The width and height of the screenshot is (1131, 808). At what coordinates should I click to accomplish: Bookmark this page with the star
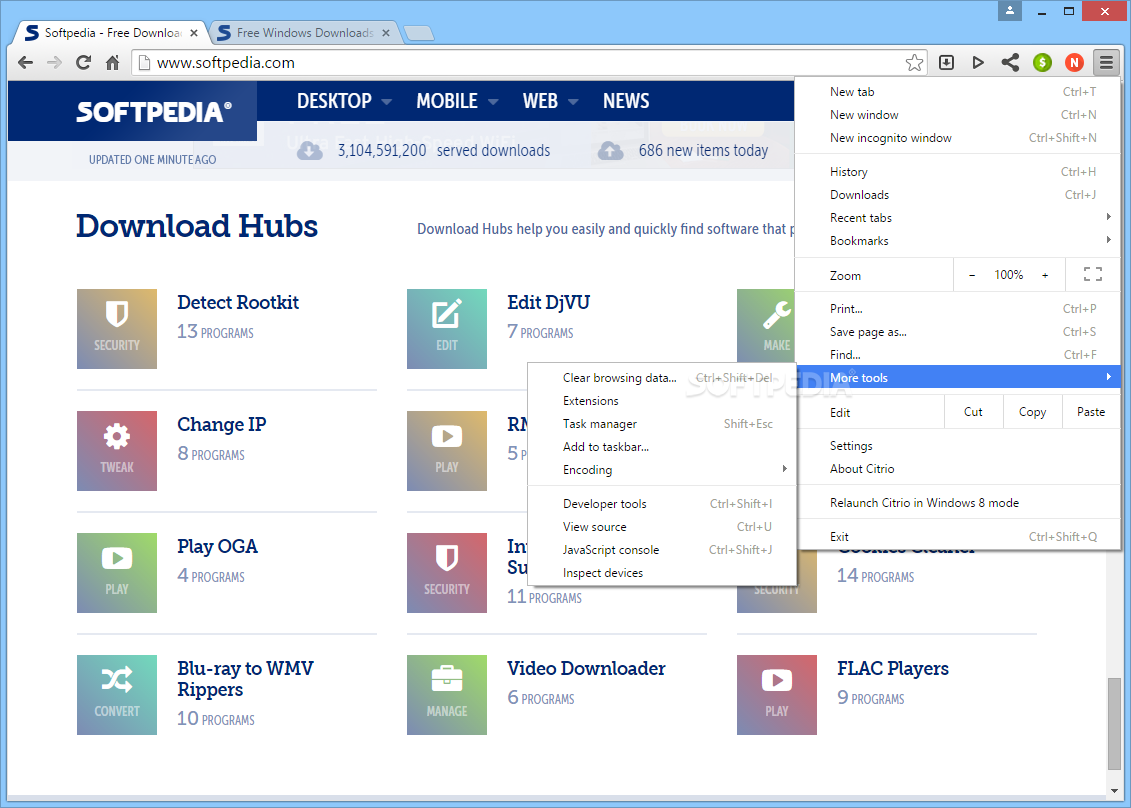914,63
